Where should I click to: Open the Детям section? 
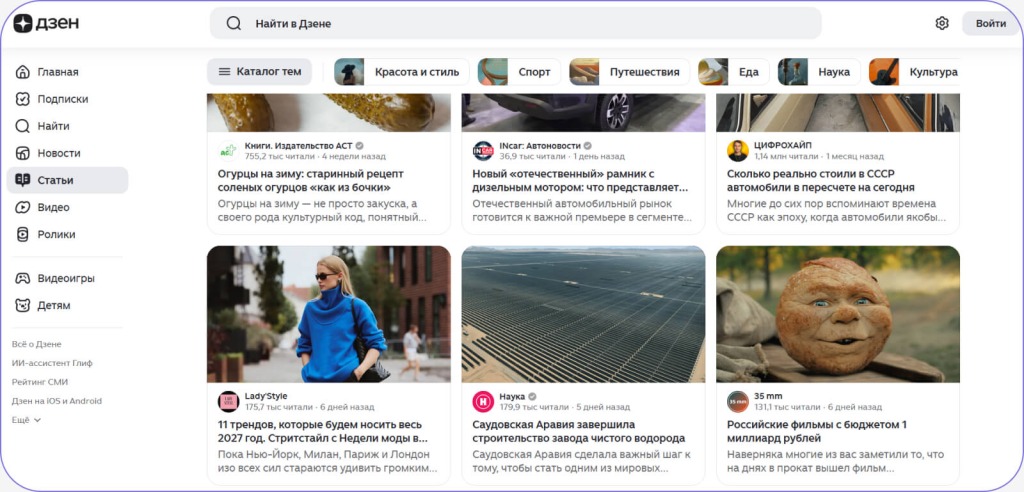click(67, 305)
